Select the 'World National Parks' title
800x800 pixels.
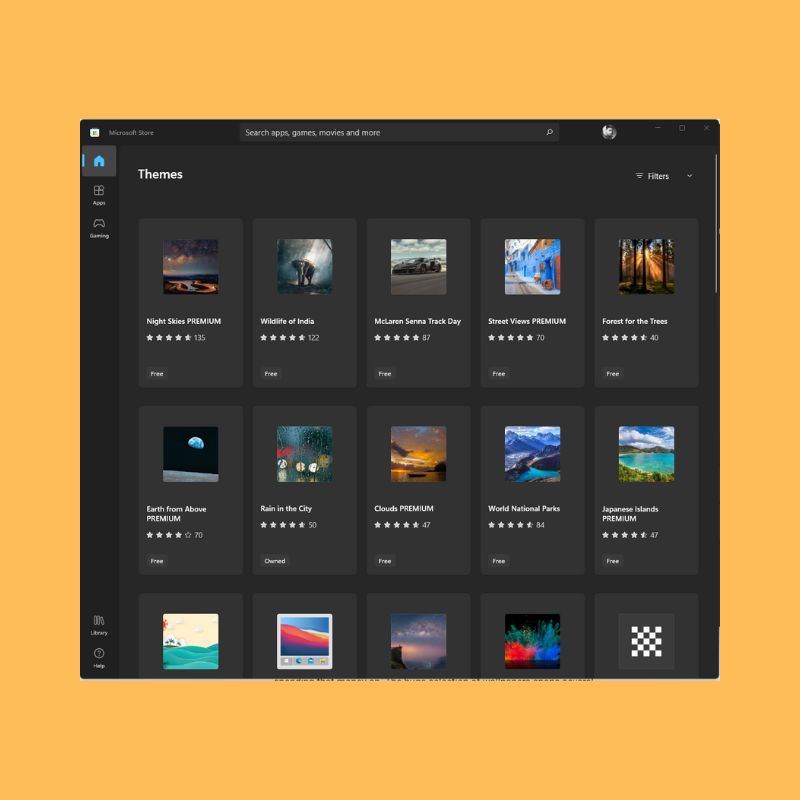(x=524, y=509)
